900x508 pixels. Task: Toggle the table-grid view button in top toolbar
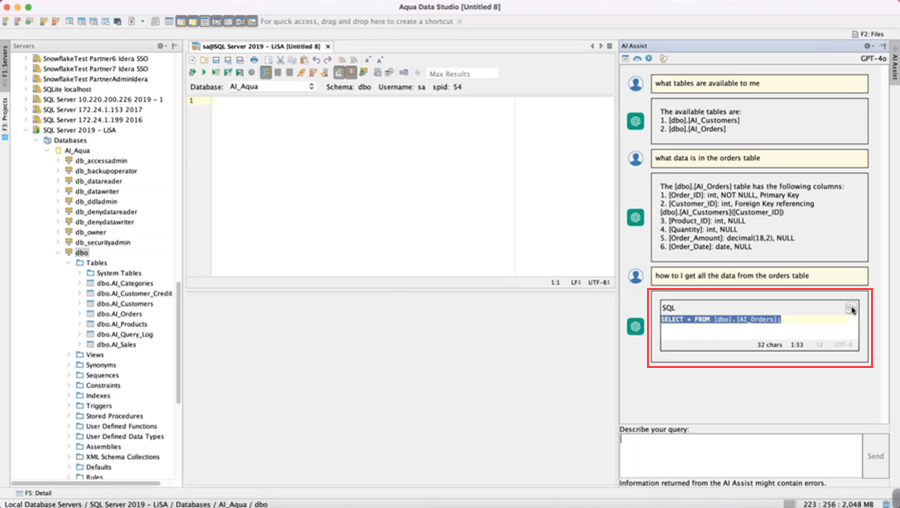pyautogui.click(x=204, y=21)
